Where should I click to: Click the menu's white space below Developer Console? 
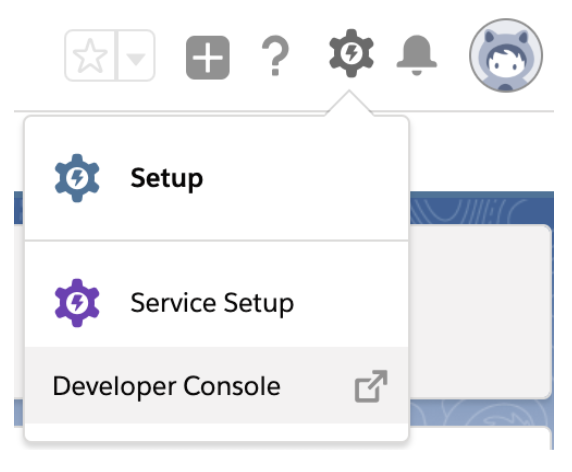(x=216, y=432)
